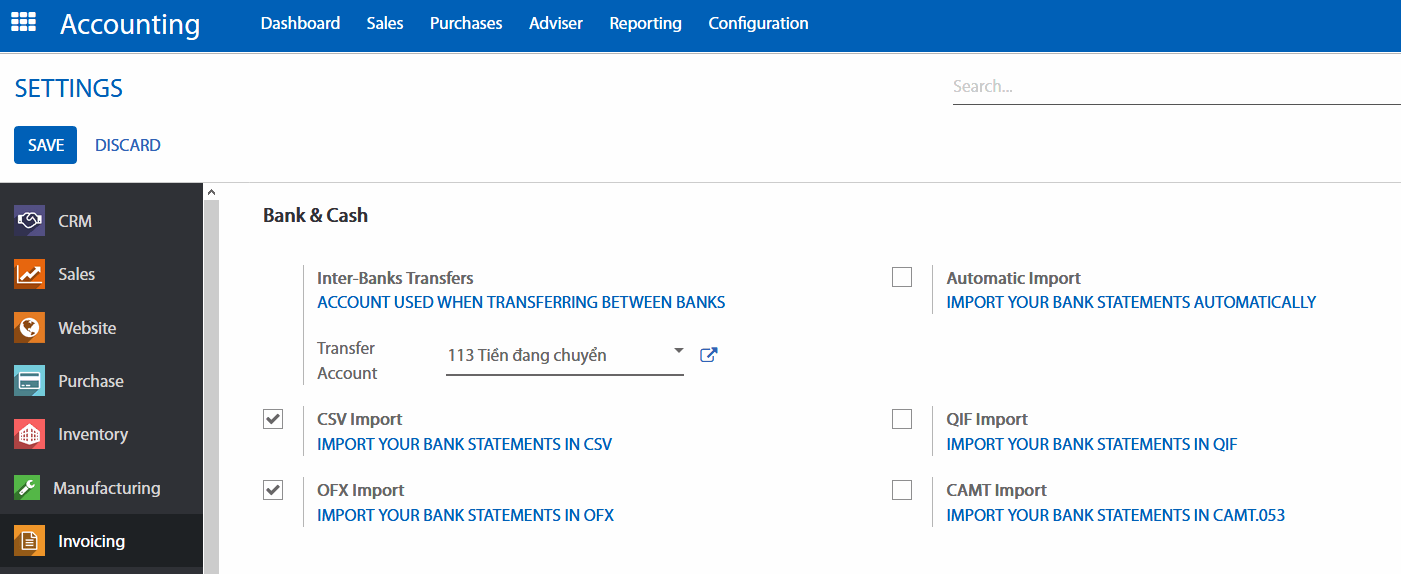The image size is (1401, 574).
Task: Click the CRM handshake icon in sidebar
Action: click(x=30, y=221)
